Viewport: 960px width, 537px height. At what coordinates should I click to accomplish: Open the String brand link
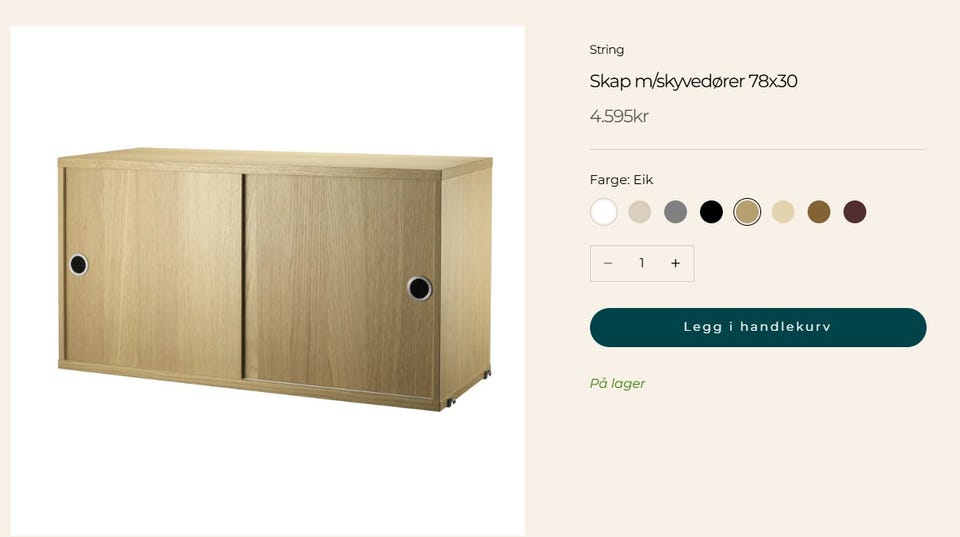click(x=607, y=50)
